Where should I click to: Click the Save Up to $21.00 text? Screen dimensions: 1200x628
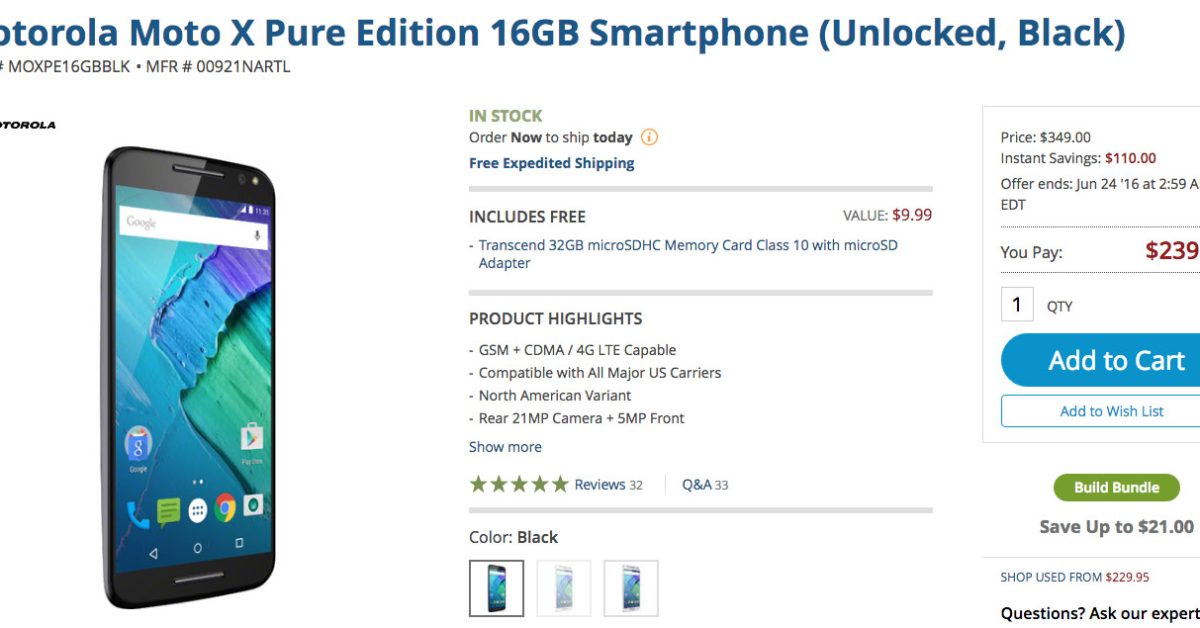1116,527
